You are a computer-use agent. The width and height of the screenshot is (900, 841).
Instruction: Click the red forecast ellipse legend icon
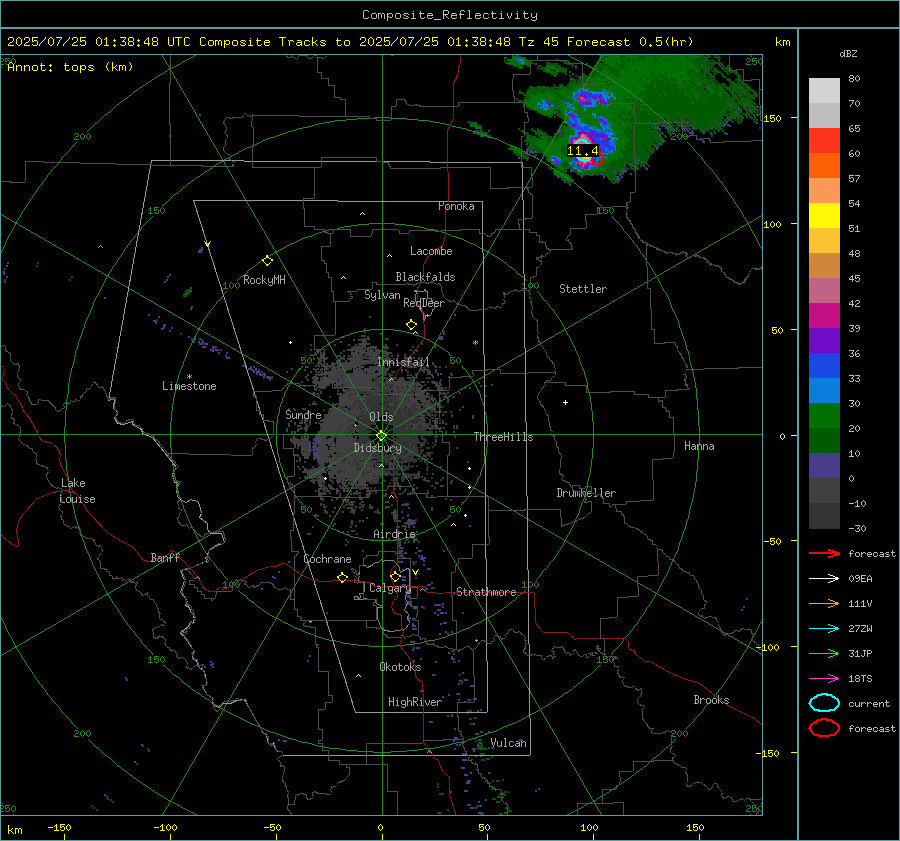pyautogui.click(x=824, y=728)
